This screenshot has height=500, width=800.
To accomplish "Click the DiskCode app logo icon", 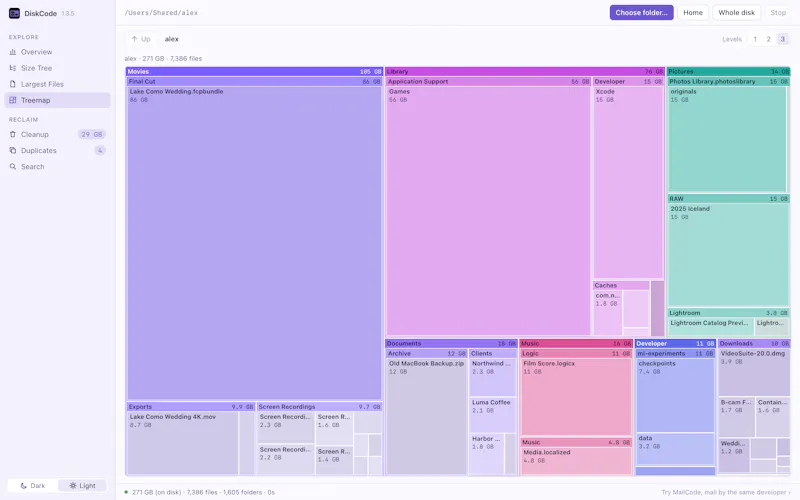I will (x=14, y=13).
